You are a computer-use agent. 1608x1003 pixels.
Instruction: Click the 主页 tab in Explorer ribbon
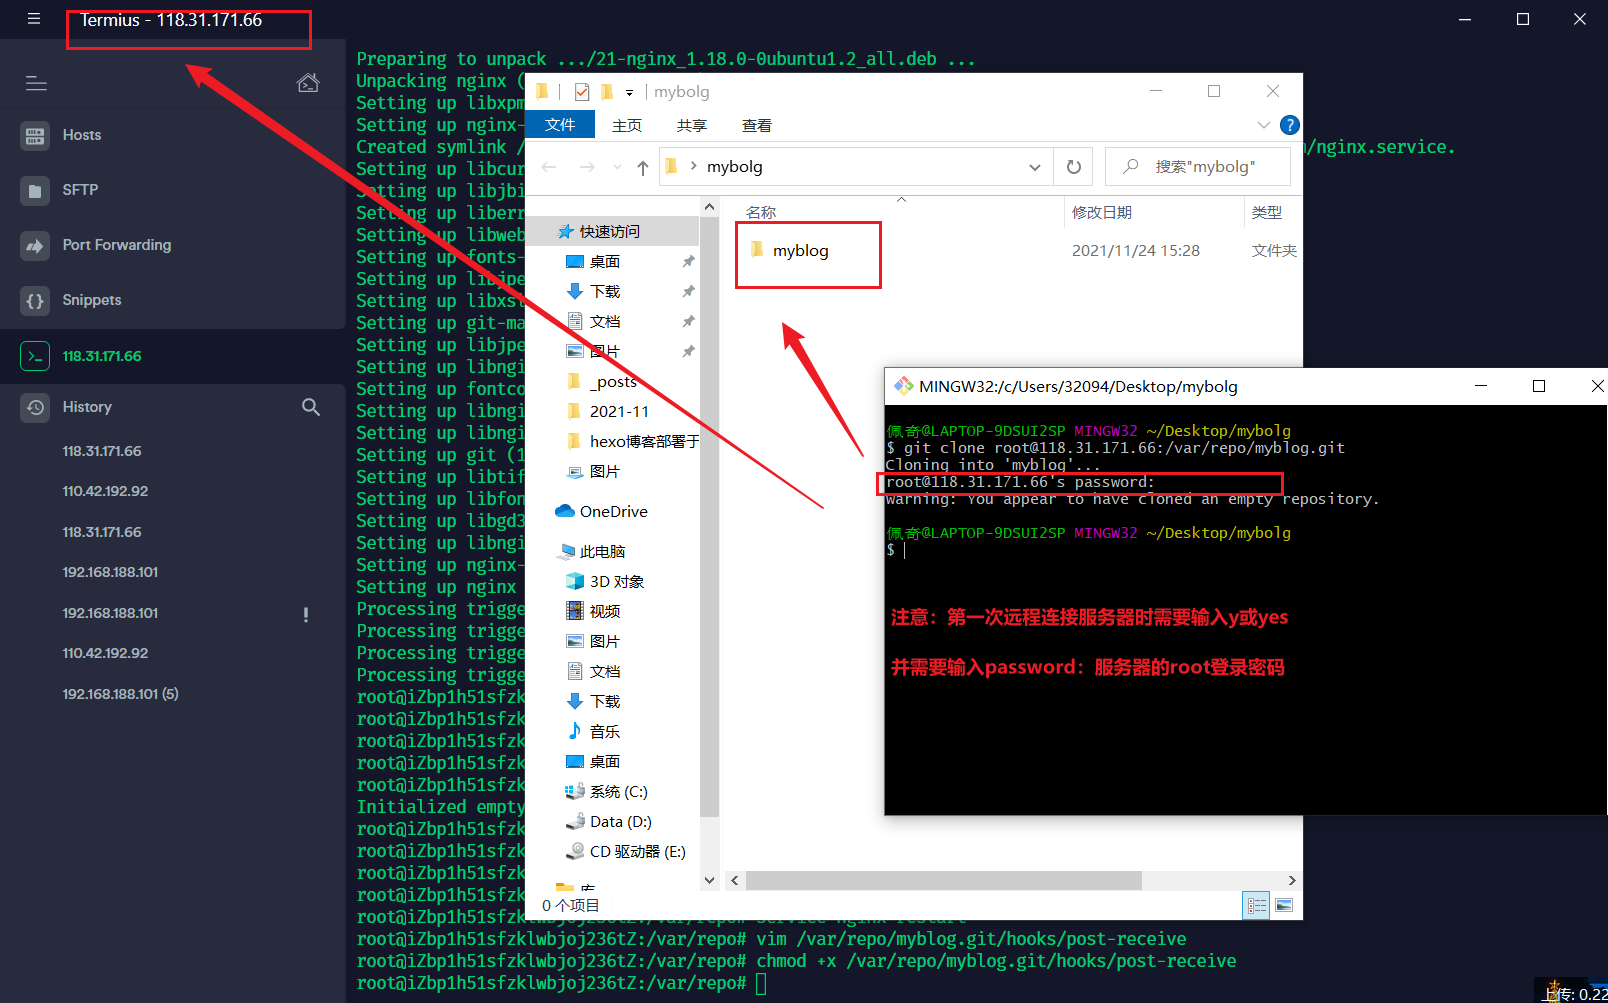[627, 125]
